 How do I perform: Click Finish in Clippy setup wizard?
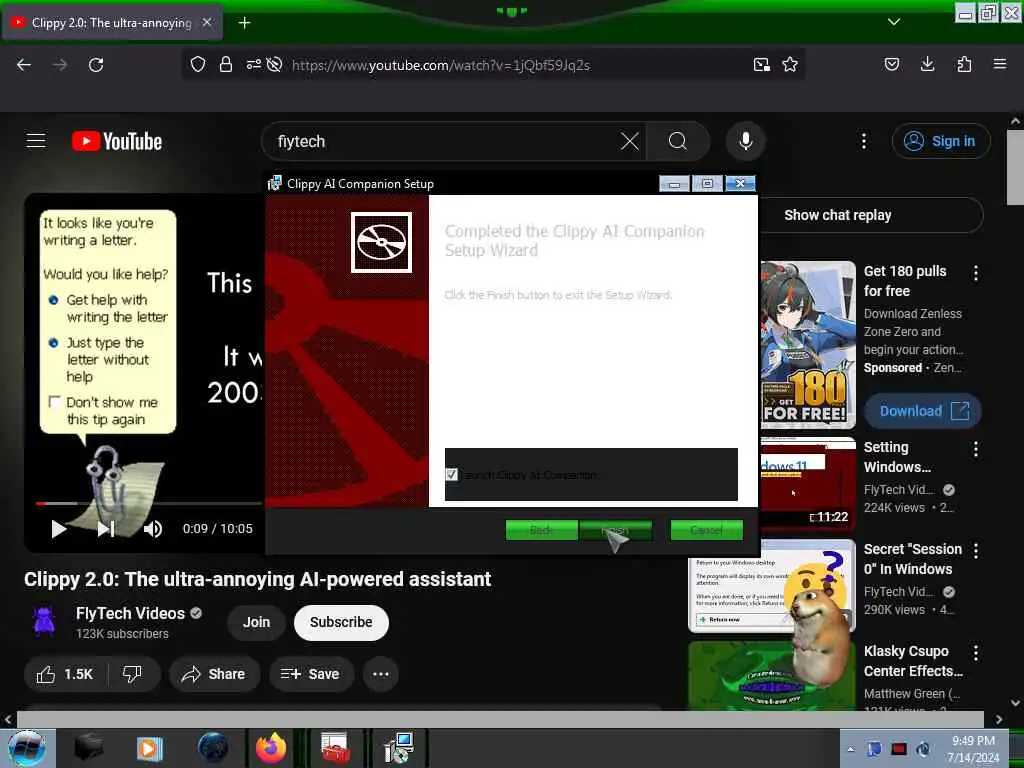(x=615, y=530)
